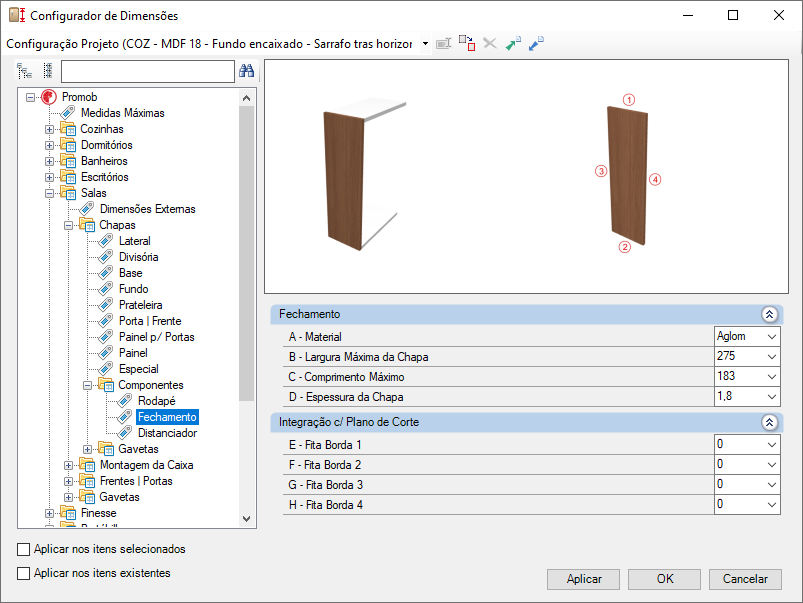Select Painel p/ Portas tree item
The image size is (803, 603).
(157, 337)
